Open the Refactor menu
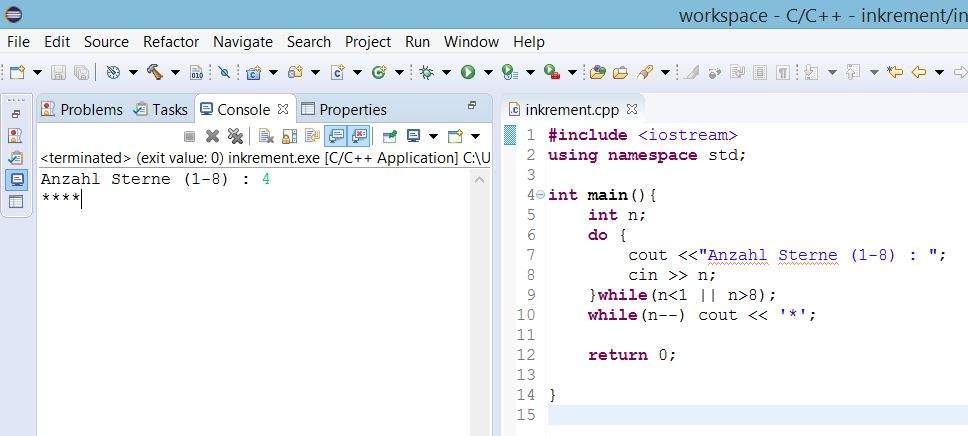This screenshot has height=436, width=968. 170,42
